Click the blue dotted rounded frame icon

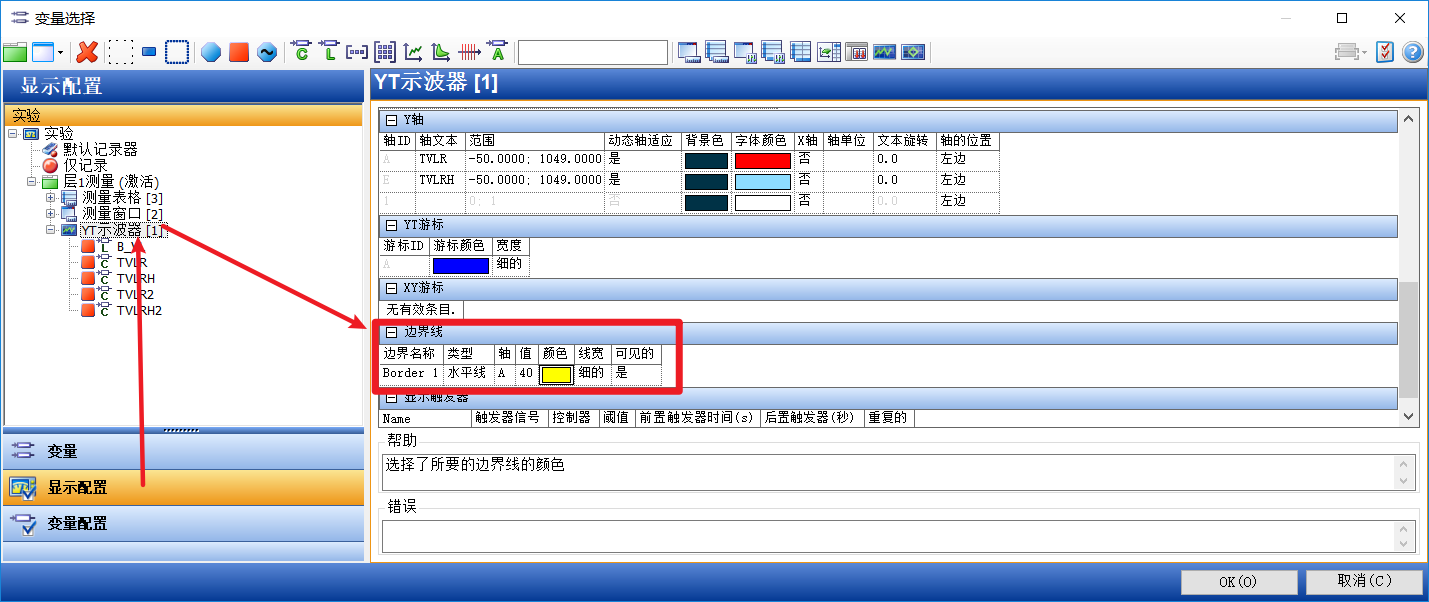click(177, 52)
